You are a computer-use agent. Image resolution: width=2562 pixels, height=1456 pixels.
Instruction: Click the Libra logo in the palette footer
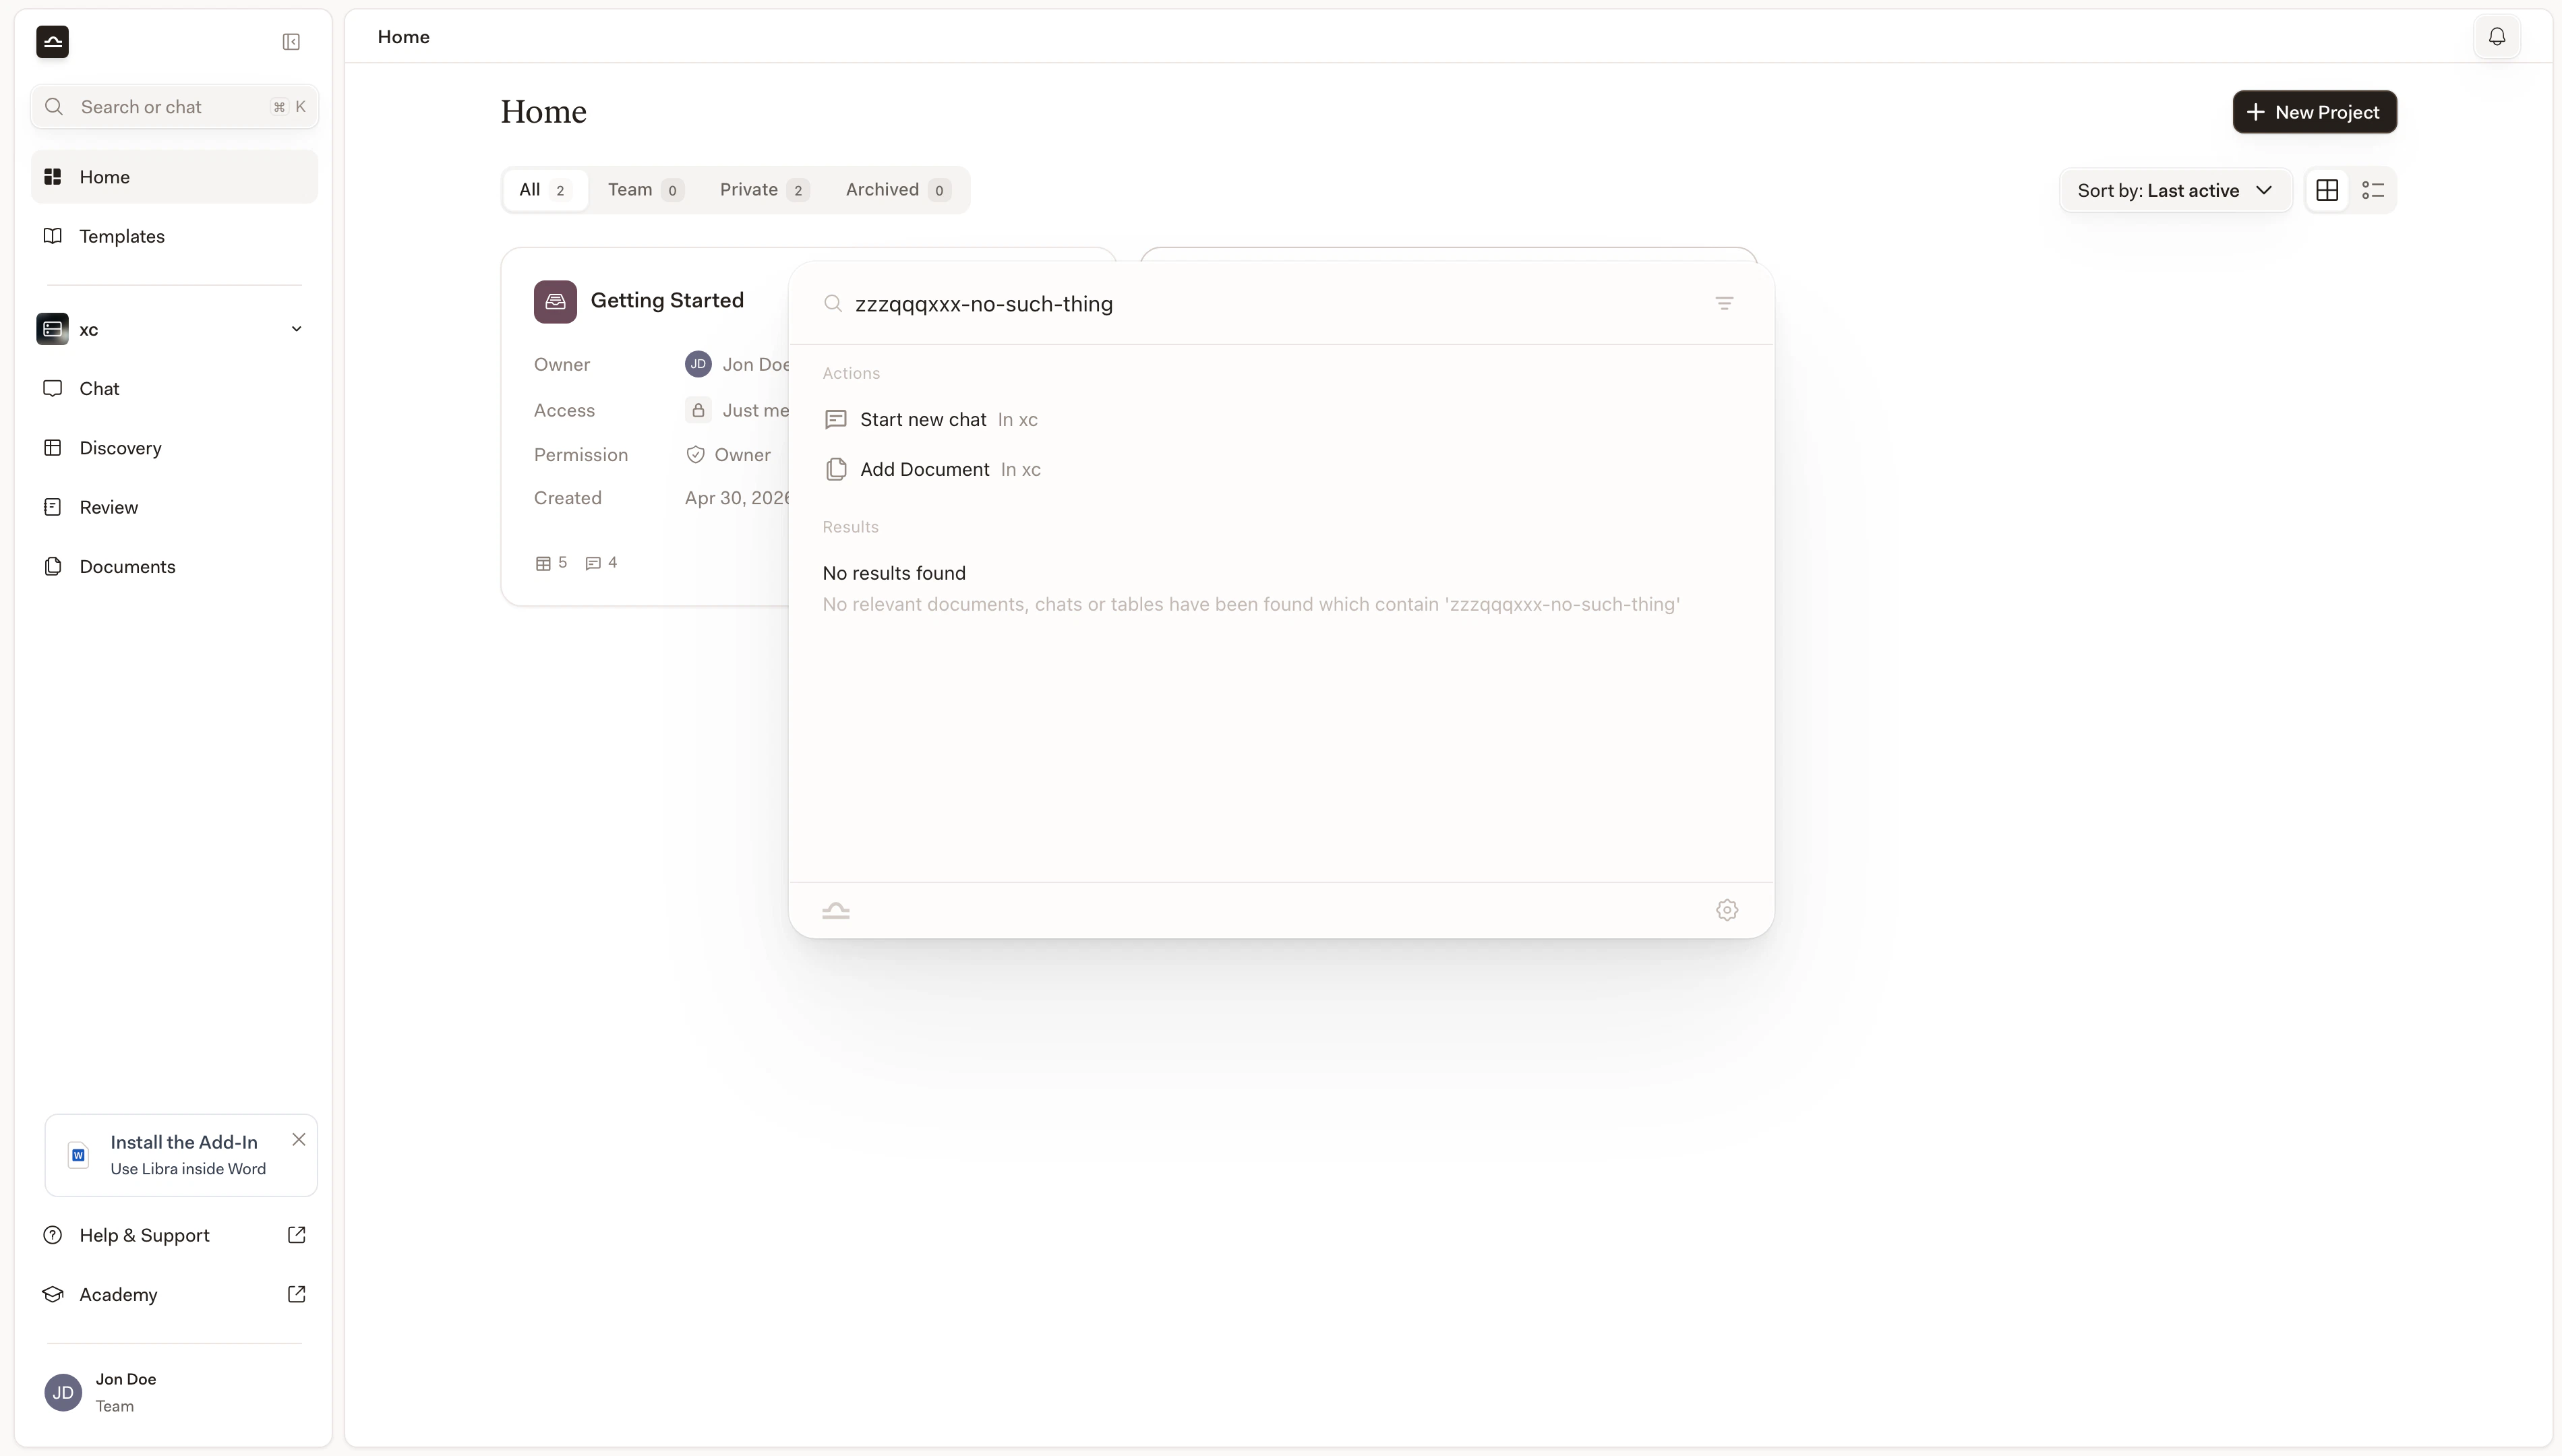coord(836,910)
